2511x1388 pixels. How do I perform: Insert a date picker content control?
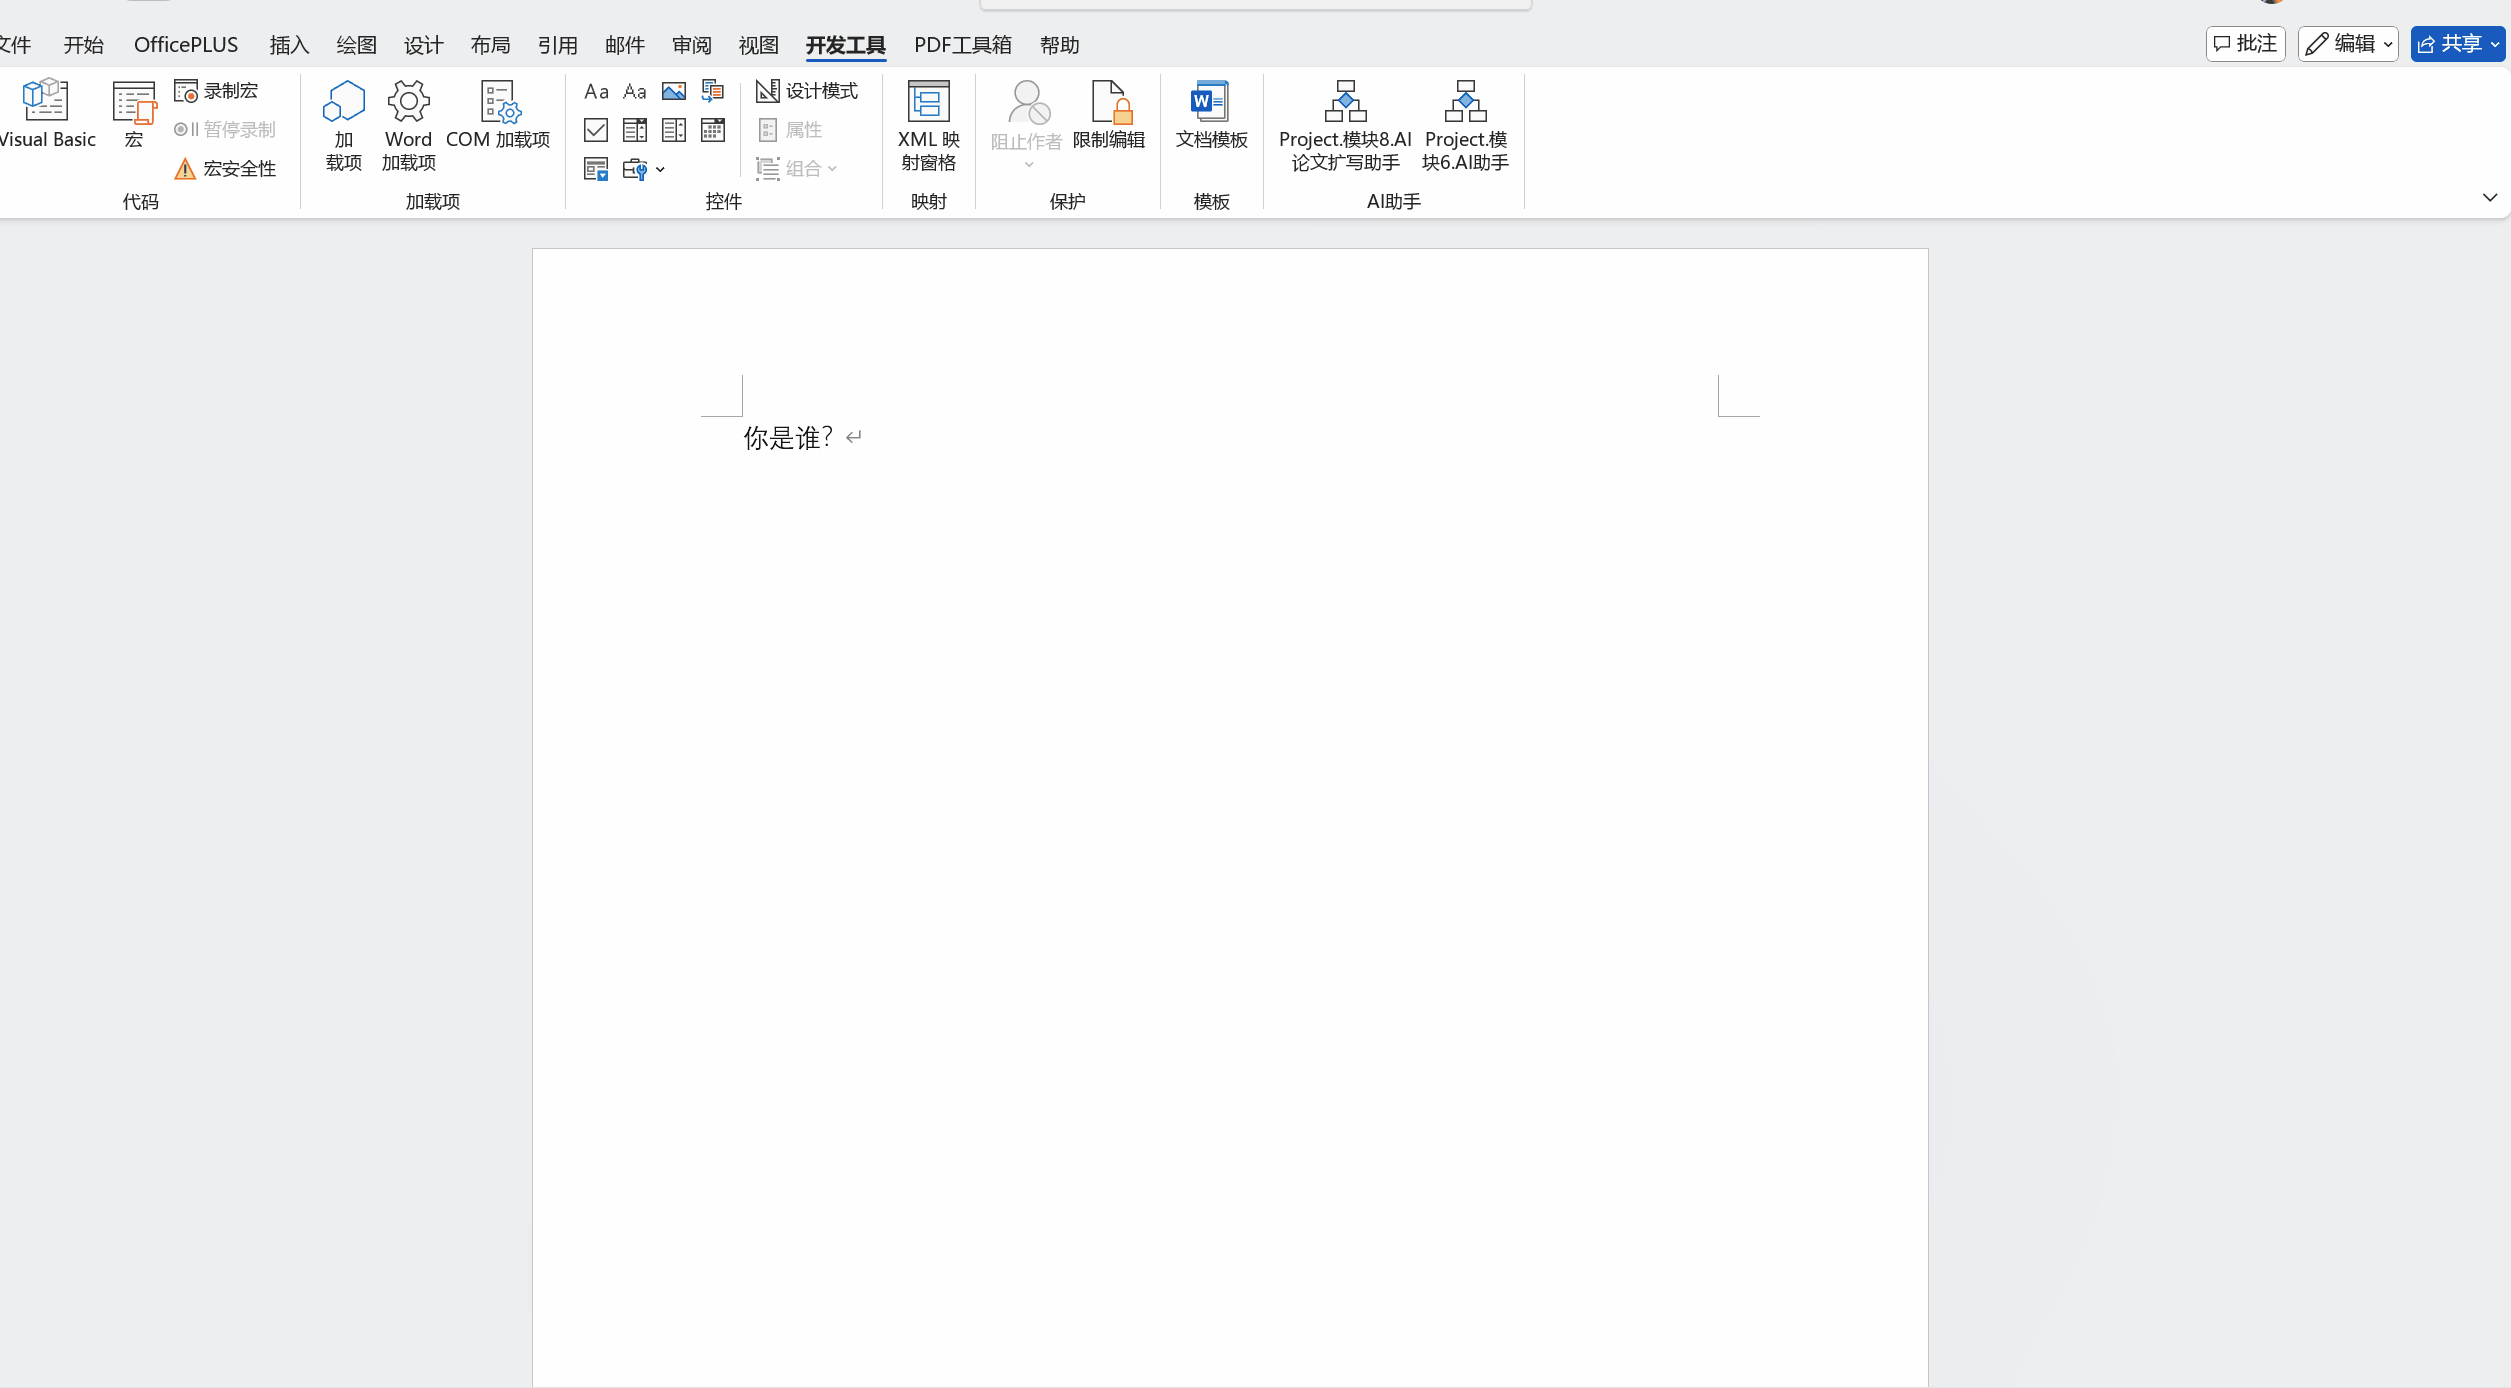(712, 130)
